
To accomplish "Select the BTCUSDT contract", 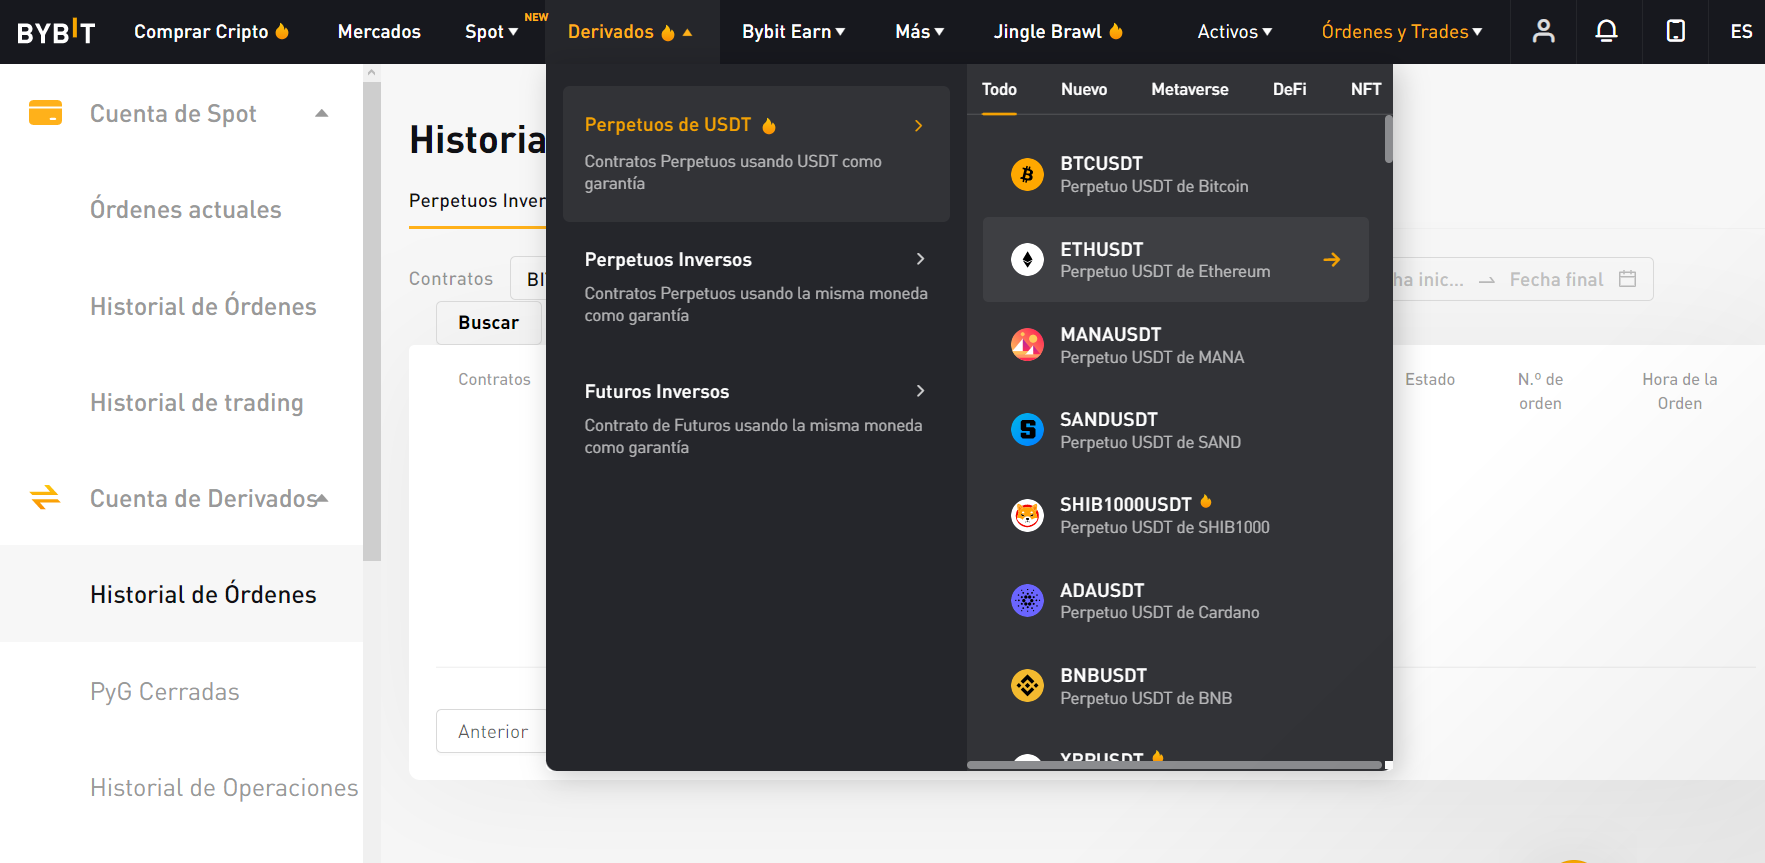I will (x=1176, y=174).
